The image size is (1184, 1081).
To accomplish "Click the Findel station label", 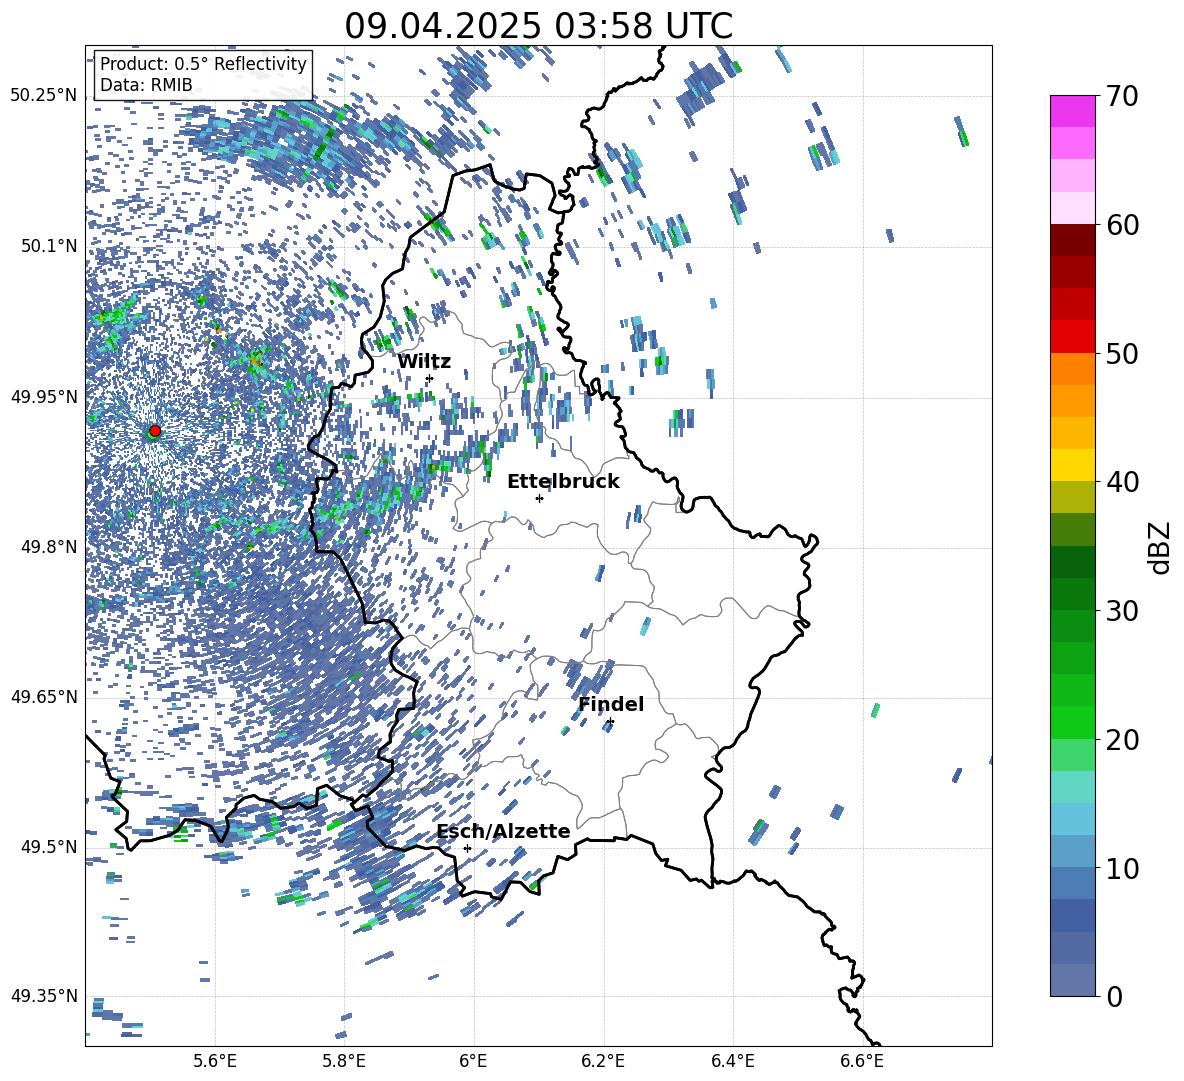I will (611, 704).
